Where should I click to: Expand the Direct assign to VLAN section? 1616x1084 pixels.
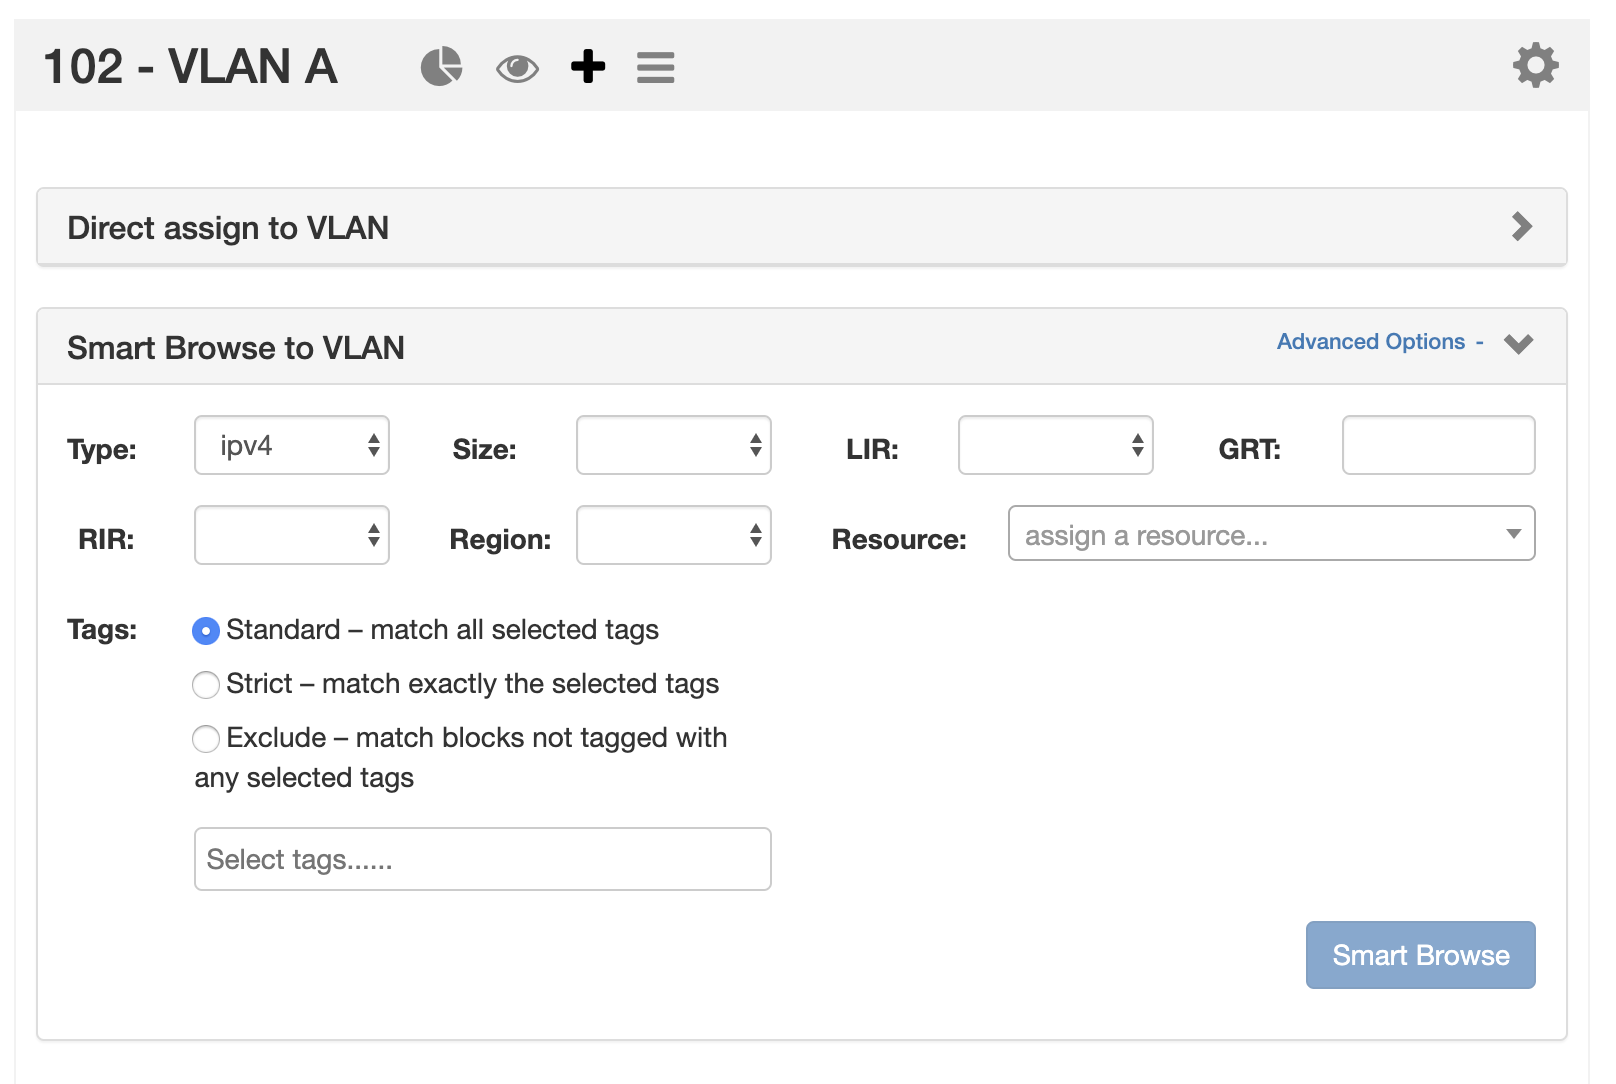click(x=1521, y=227)
